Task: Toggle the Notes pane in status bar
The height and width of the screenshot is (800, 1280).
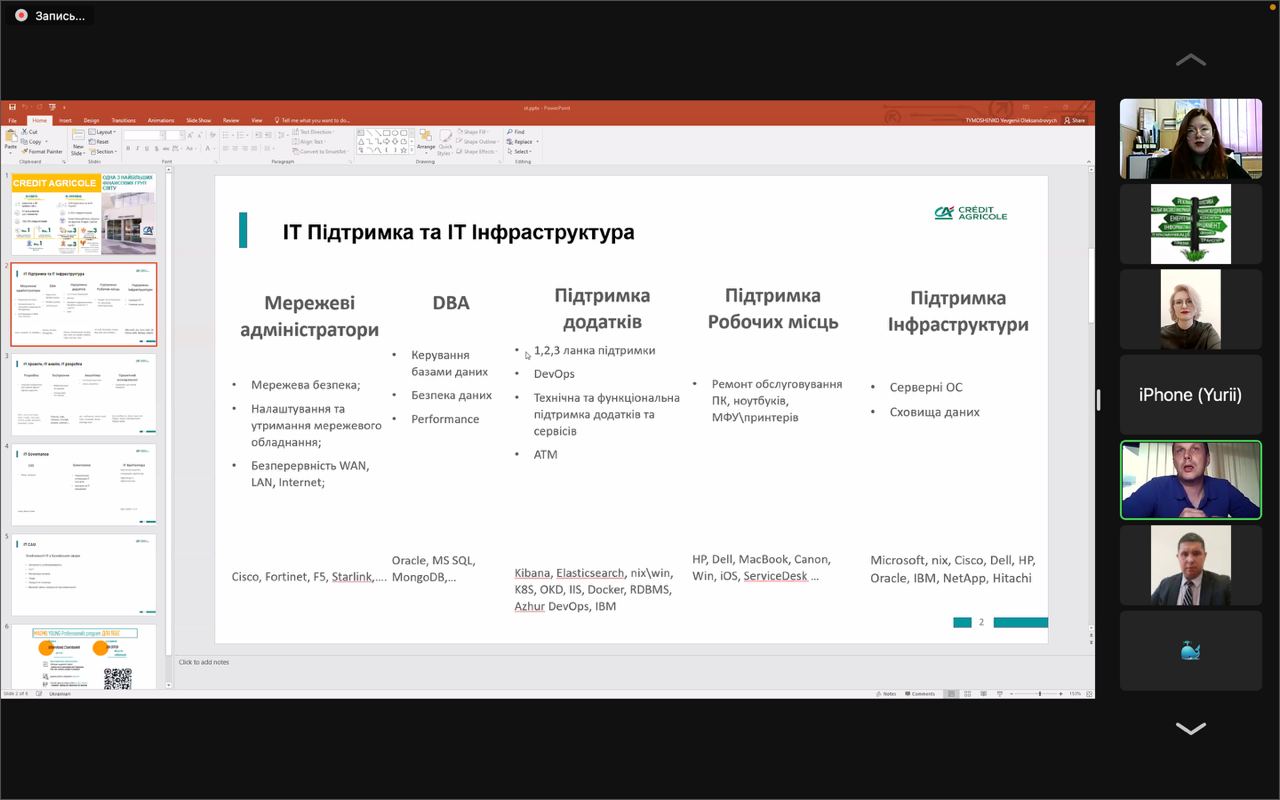Action: (886, 693)
